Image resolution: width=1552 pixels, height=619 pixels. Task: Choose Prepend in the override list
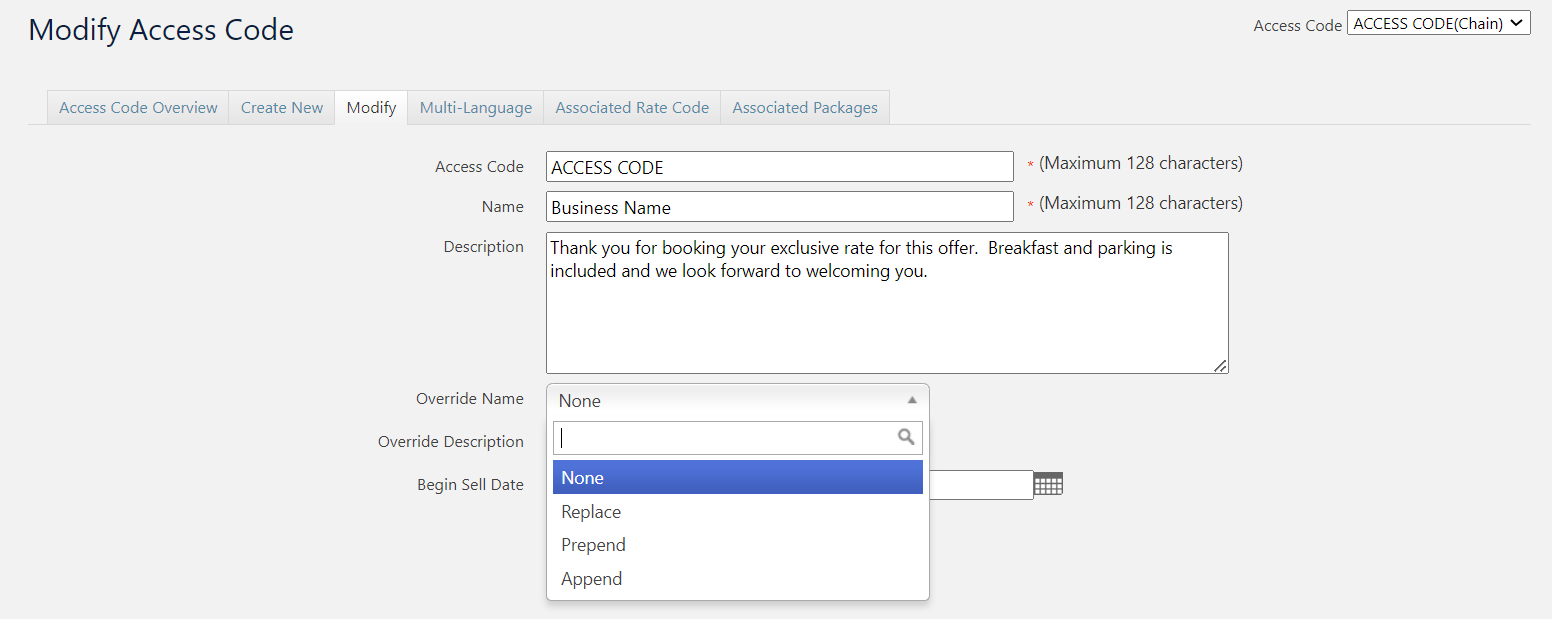(738, 545)
